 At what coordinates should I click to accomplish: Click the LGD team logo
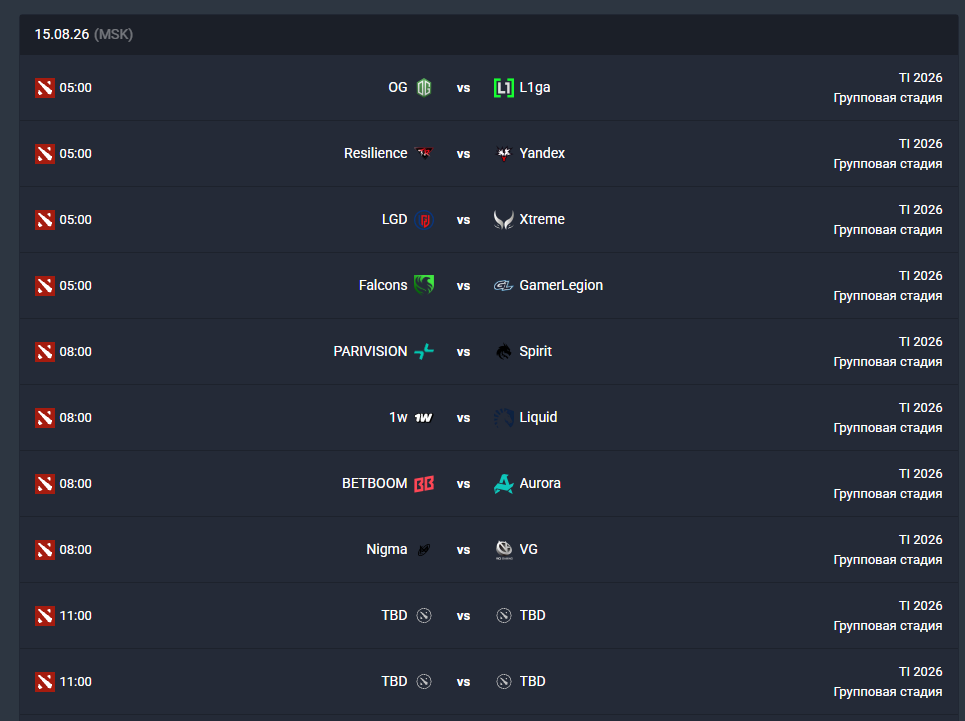click(423, 220)
